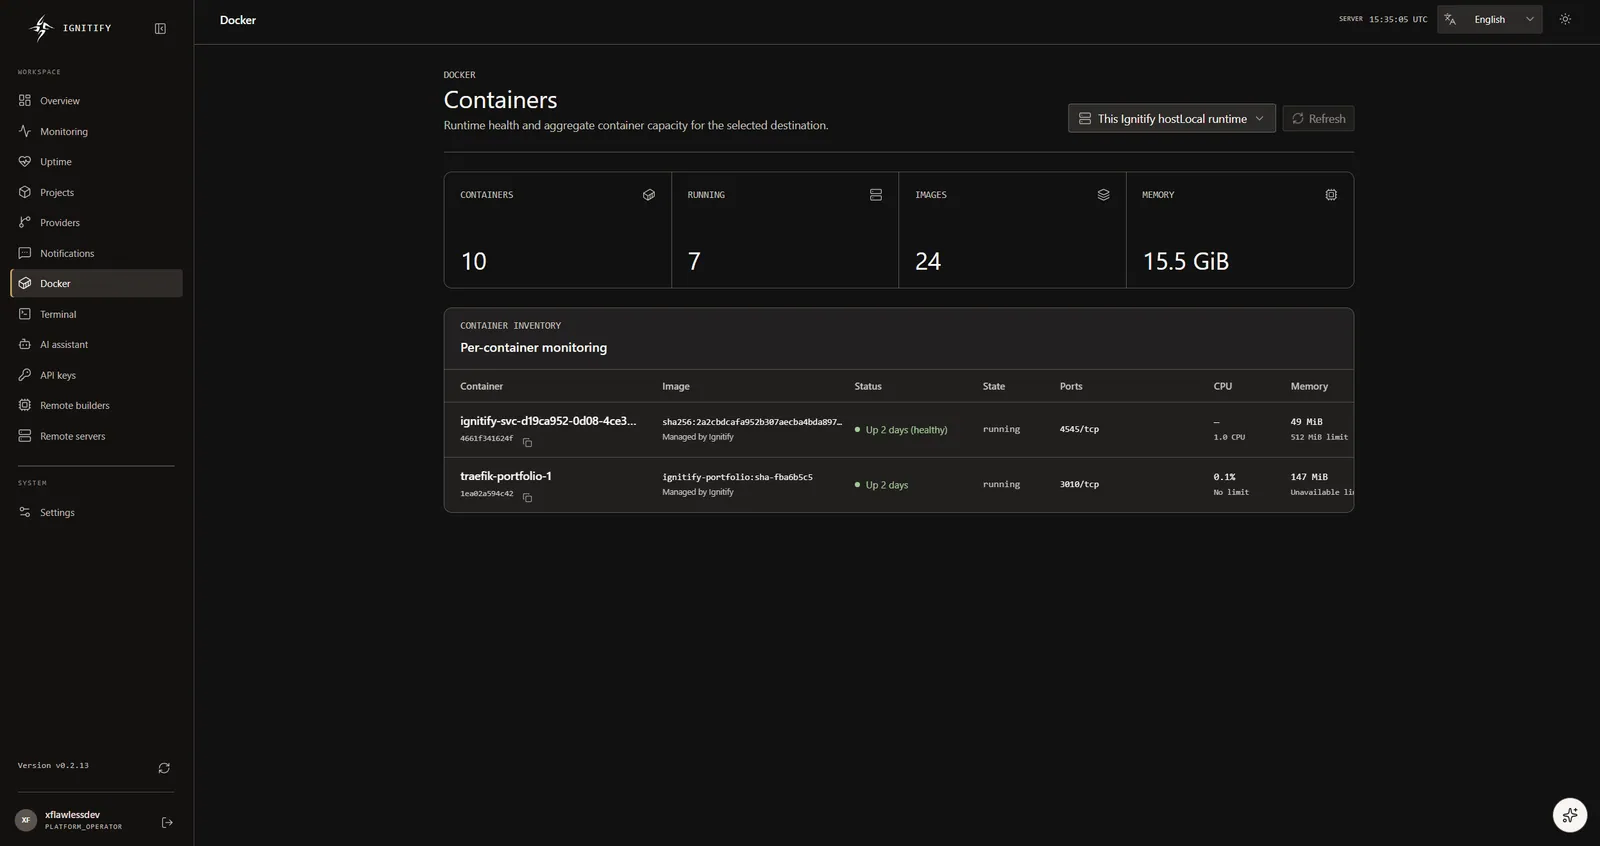This screenshot has height=846, width=1600.
Task: Click the xflawlessdev user avatar
Action: [26, 820]
